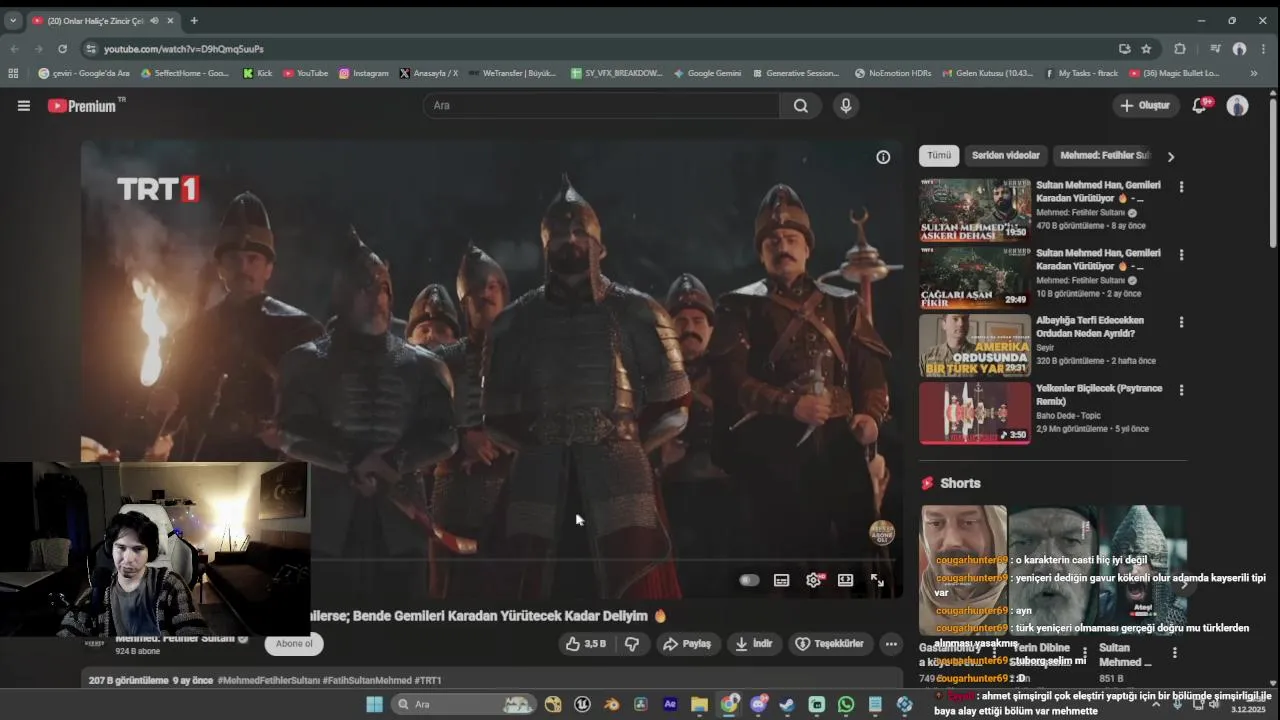Open WeTransfer bookmark

[511, 73]
